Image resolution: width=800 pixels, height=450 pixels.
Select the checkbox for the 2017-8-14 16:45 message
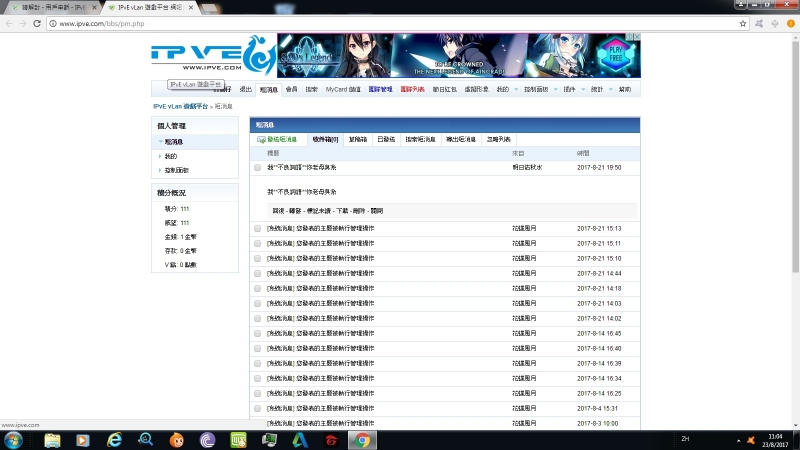pos(258,333)
